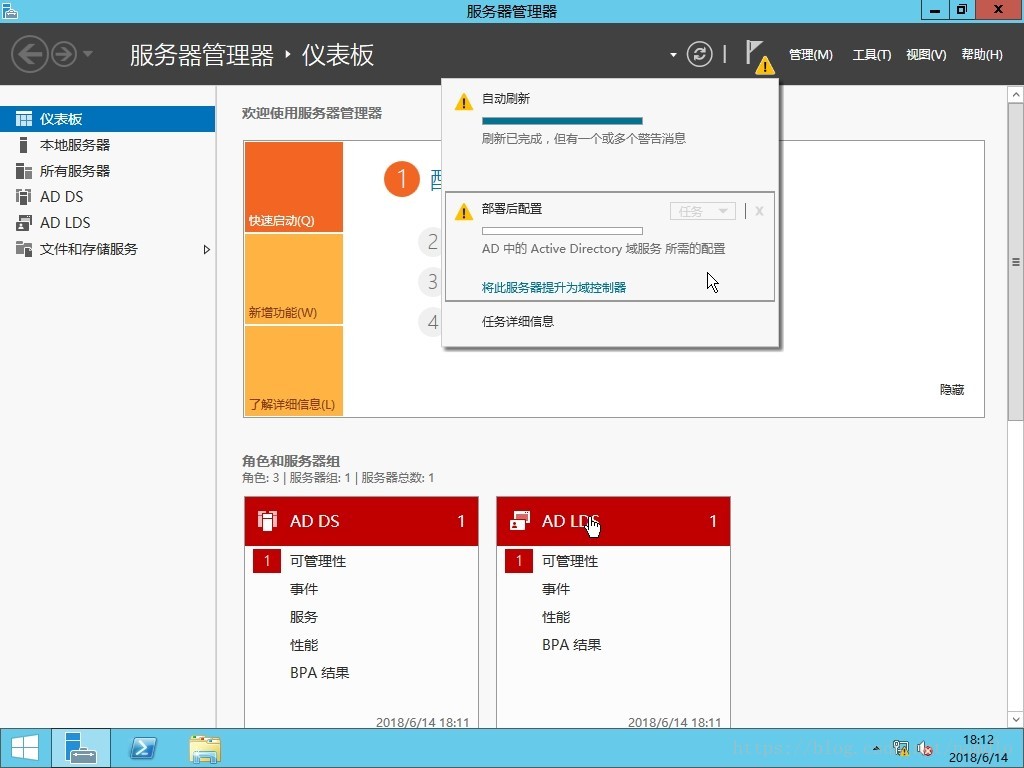
Task: Select 仪表板 in the sidebar
Action: (108, 119)
